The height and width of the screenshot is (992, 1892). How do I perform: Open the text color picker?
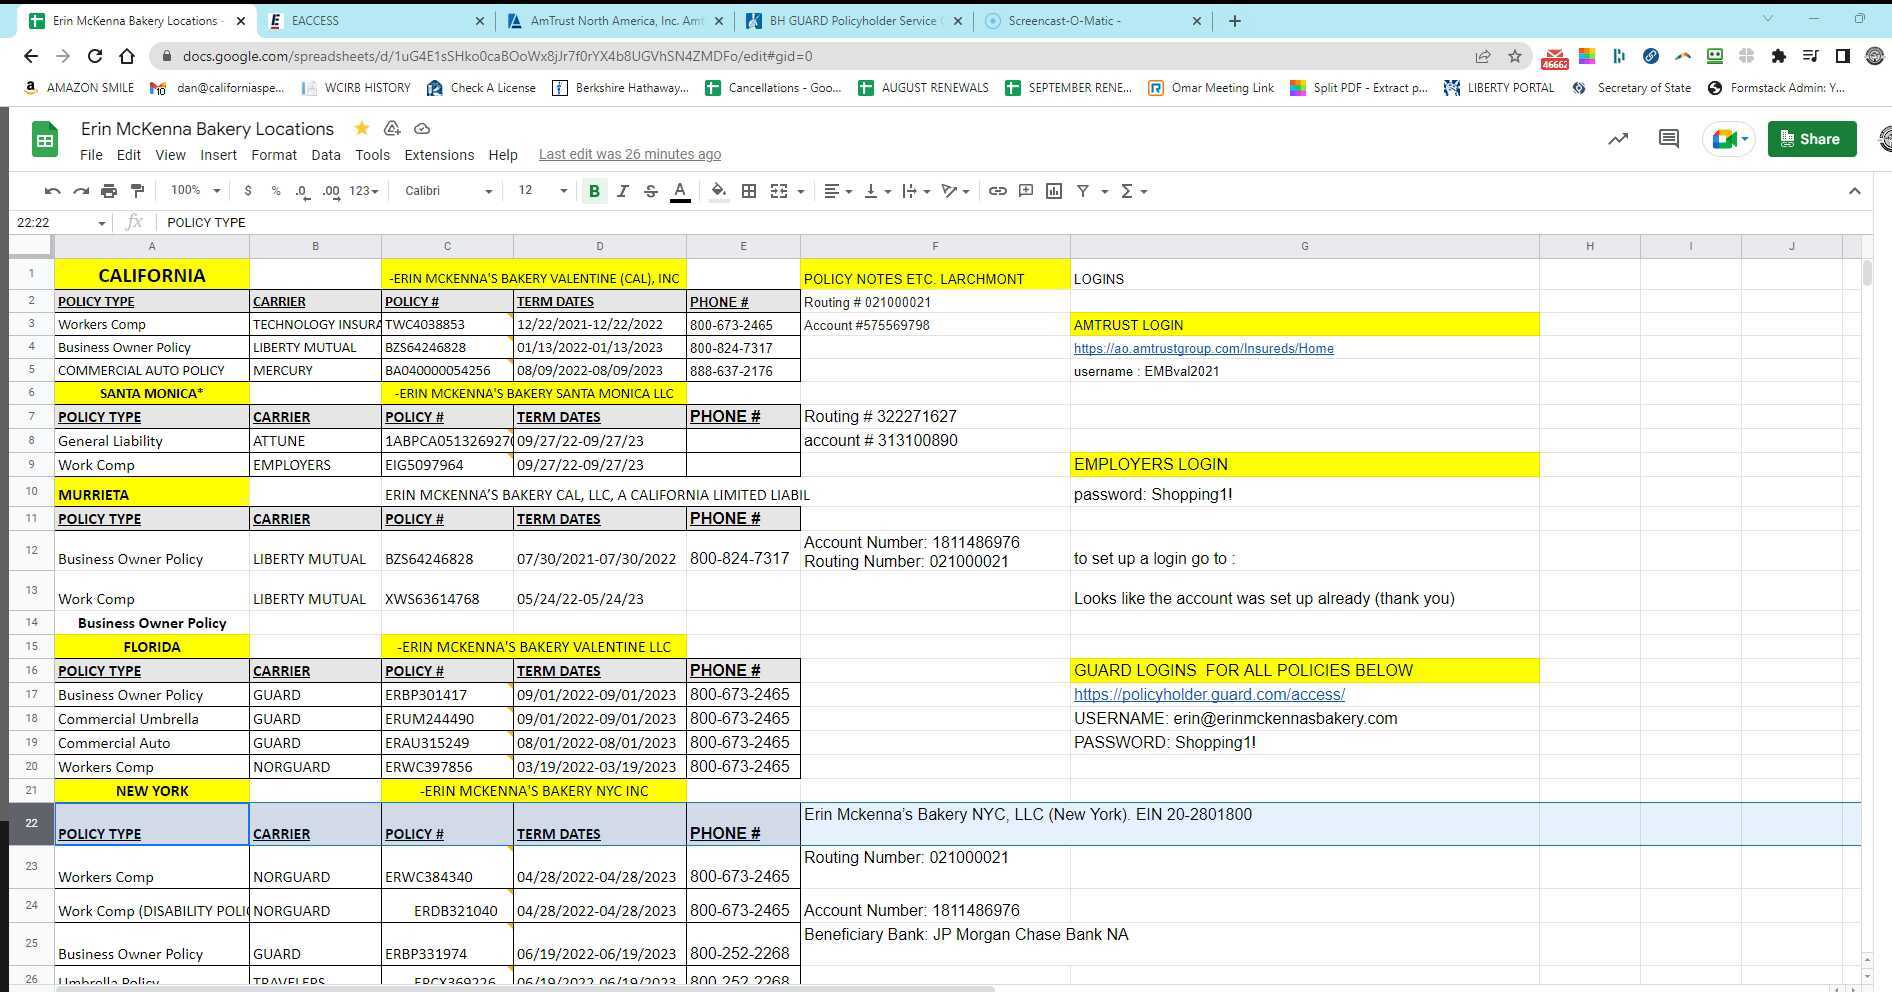pos(680,191)
